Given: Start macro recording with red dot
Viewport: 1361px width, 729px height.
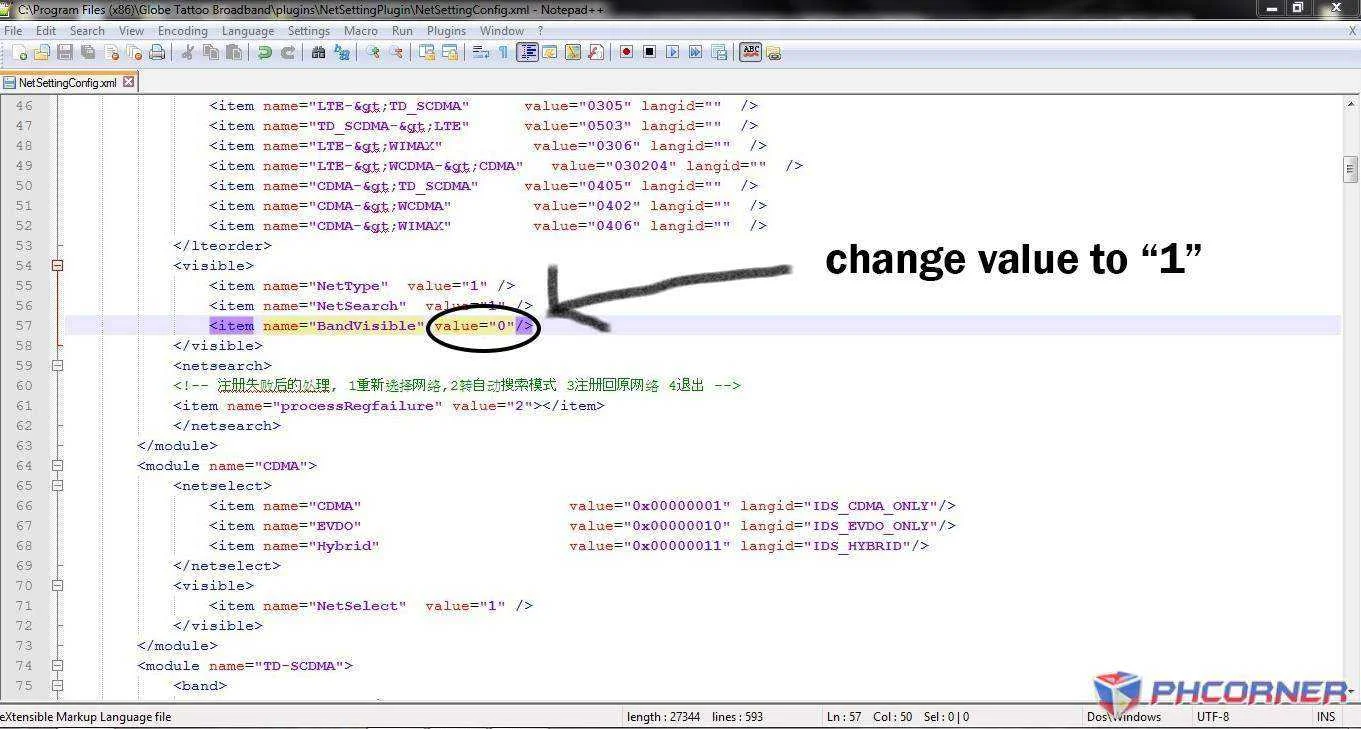Looking at the screenshot, I should [626, 52].
